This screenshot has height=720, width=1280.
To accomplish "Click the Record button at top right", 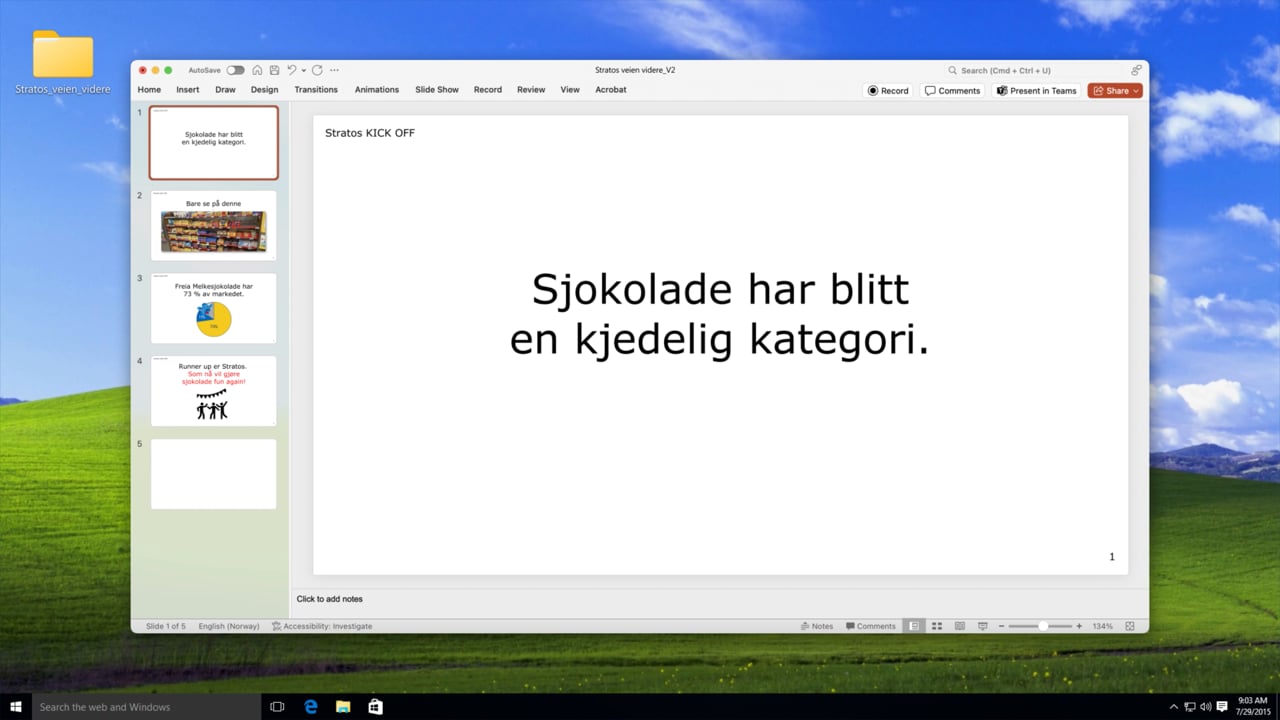I will coord(888,91).
